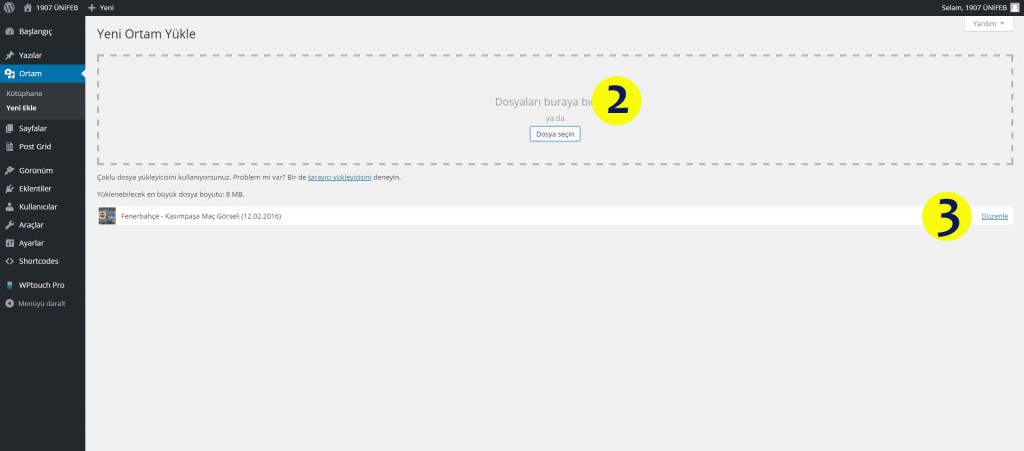1024x451 pixels.
Task: Click the Düzenle link for uploaded image
Action: 994,216
